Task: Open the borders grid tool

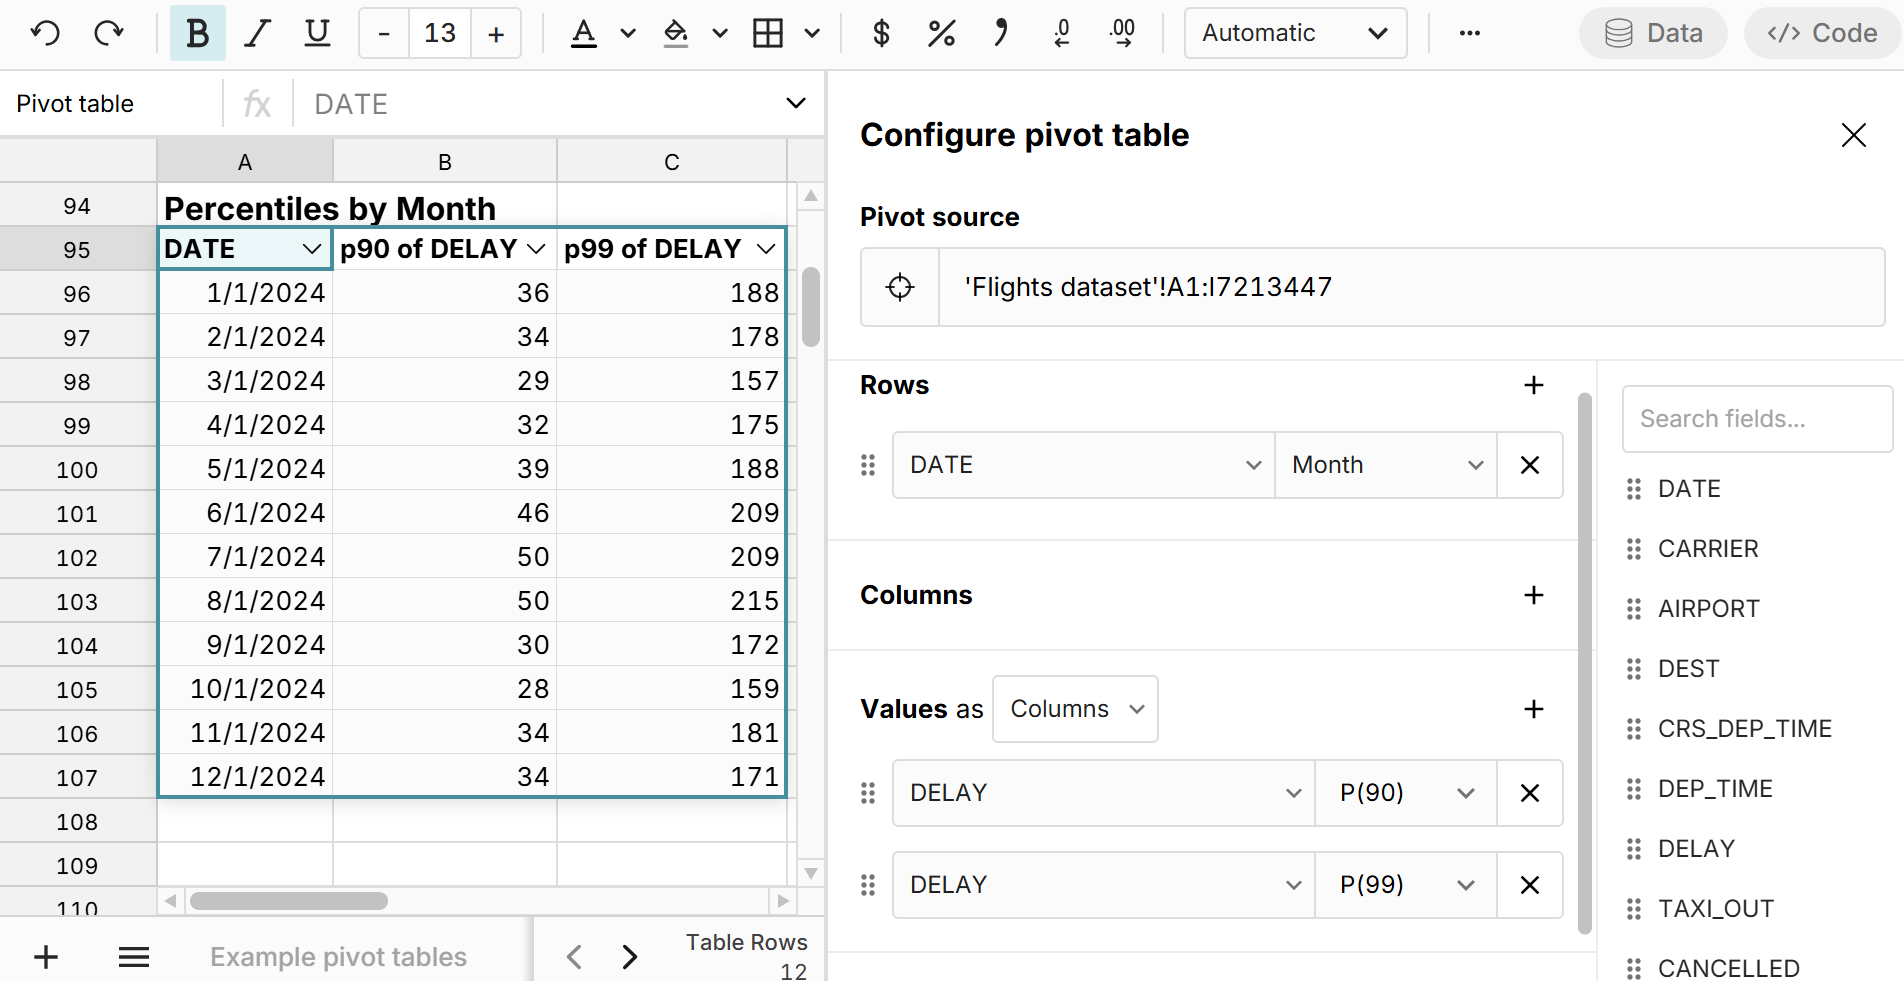Action: (x=768, y=33)
